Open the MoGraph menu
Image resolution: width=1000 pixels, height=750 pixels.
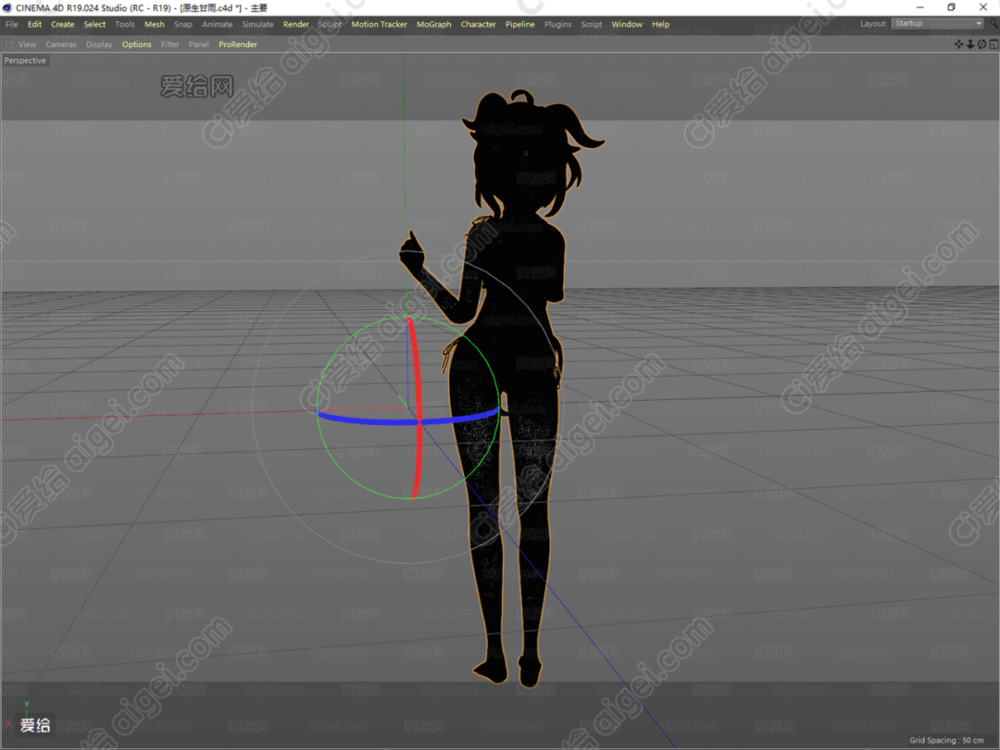coord(434,24)
